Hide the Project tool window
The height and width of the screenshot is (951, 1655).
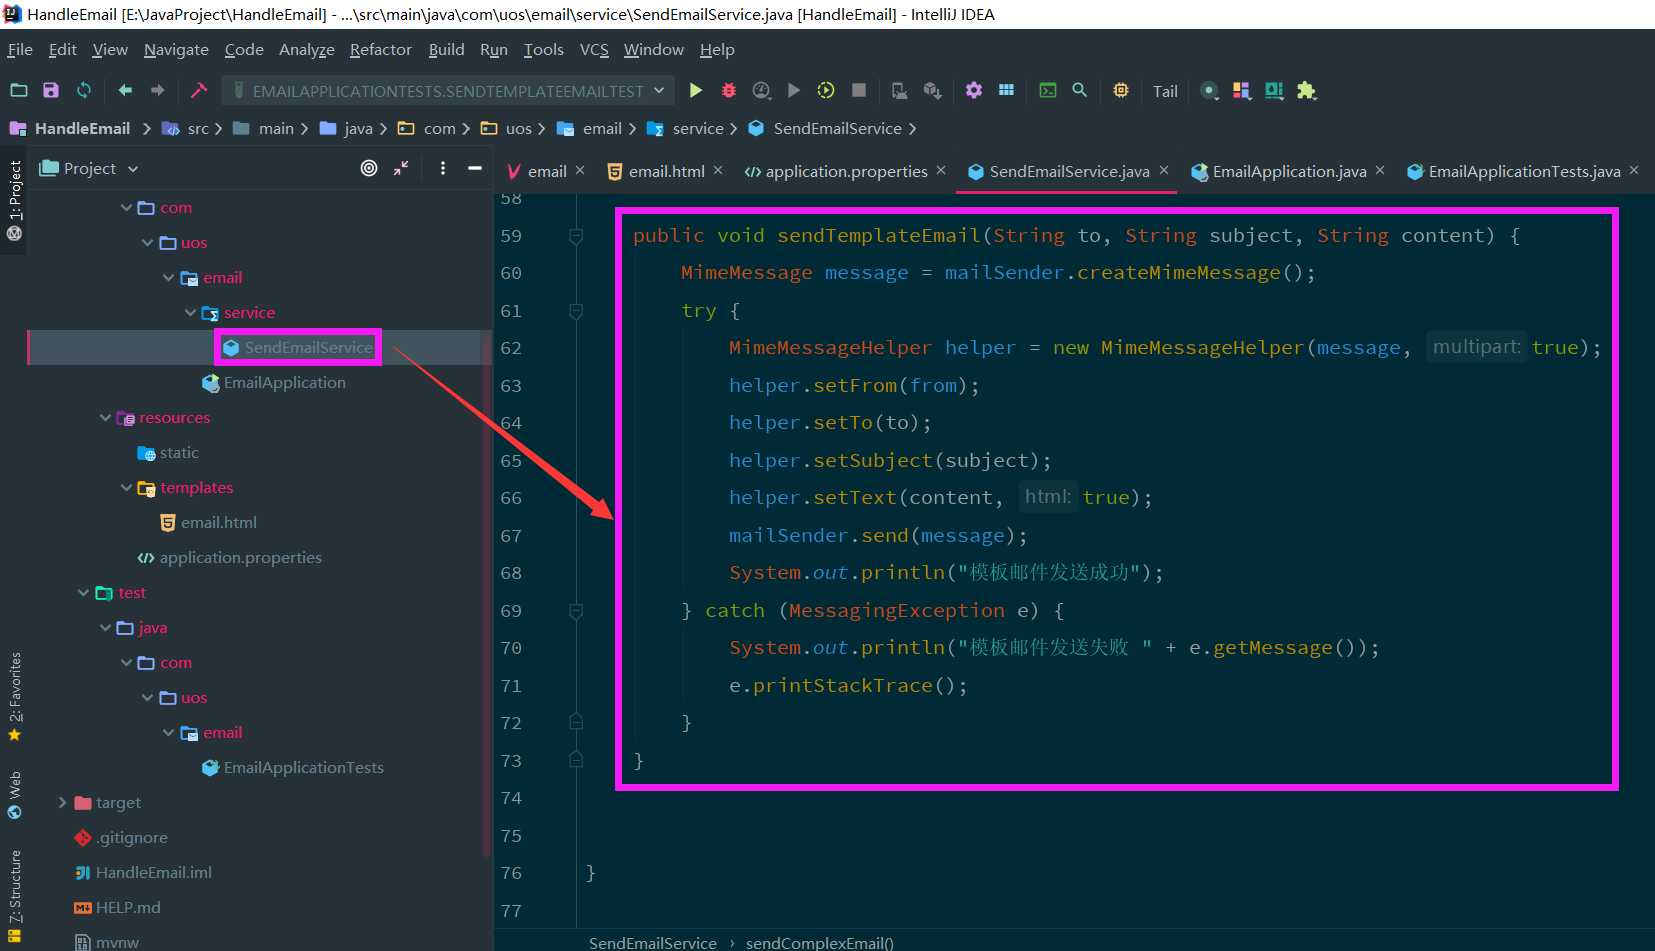point(475,168)
